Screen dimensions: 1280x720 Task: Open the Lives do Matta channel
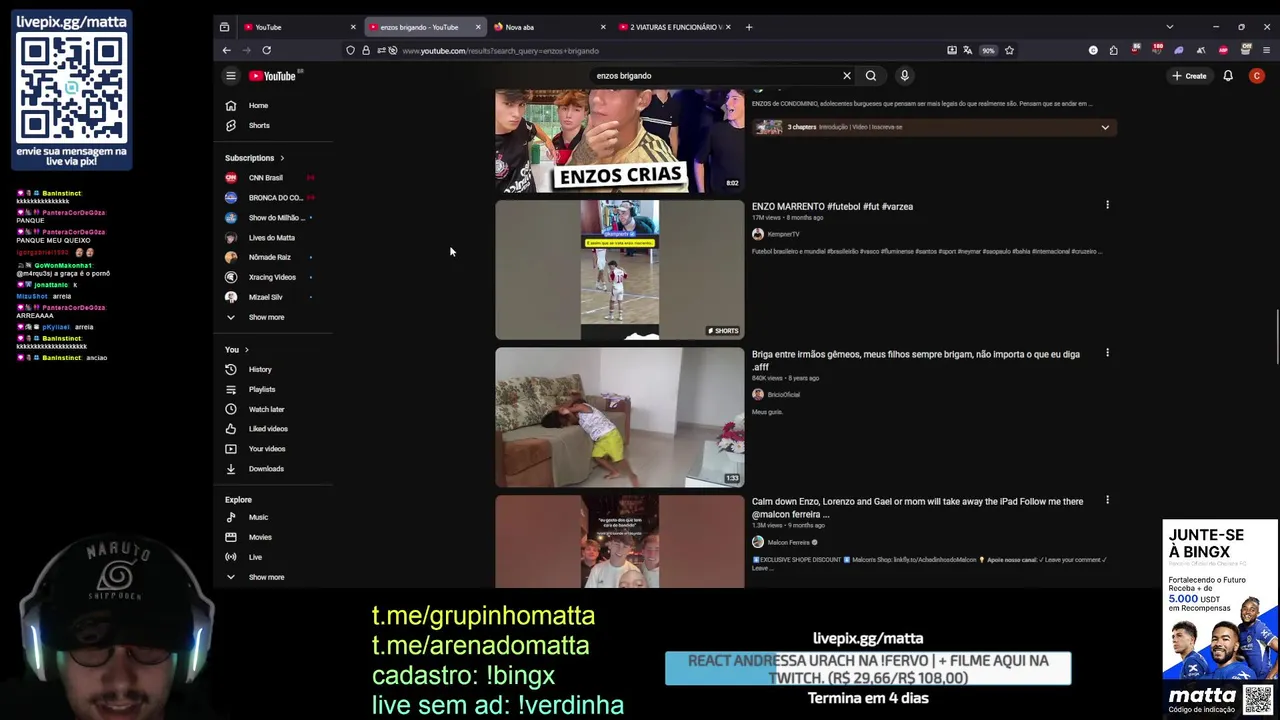[272, 238]
